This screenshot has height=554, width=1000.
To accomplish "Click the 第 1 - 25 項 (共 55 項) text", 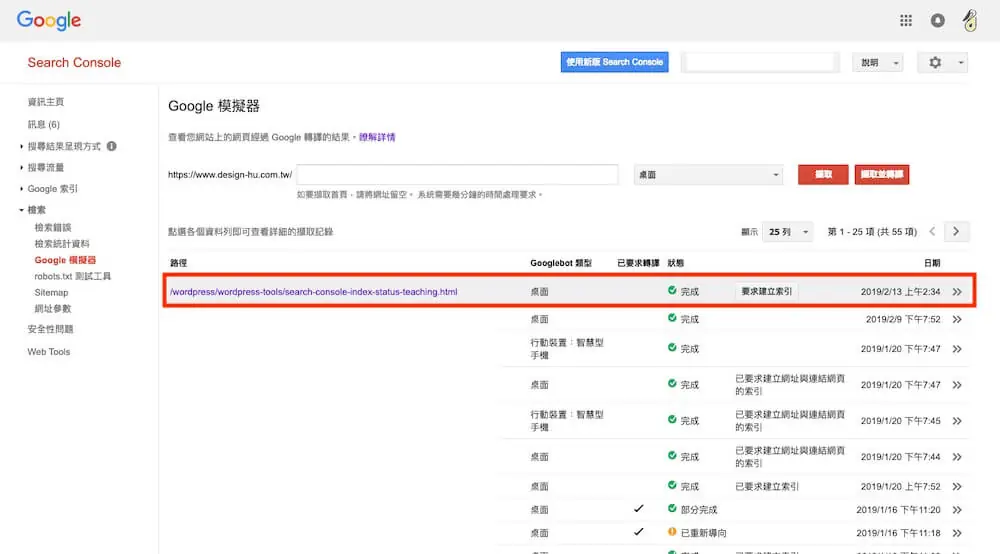I will tap(872, 231).
